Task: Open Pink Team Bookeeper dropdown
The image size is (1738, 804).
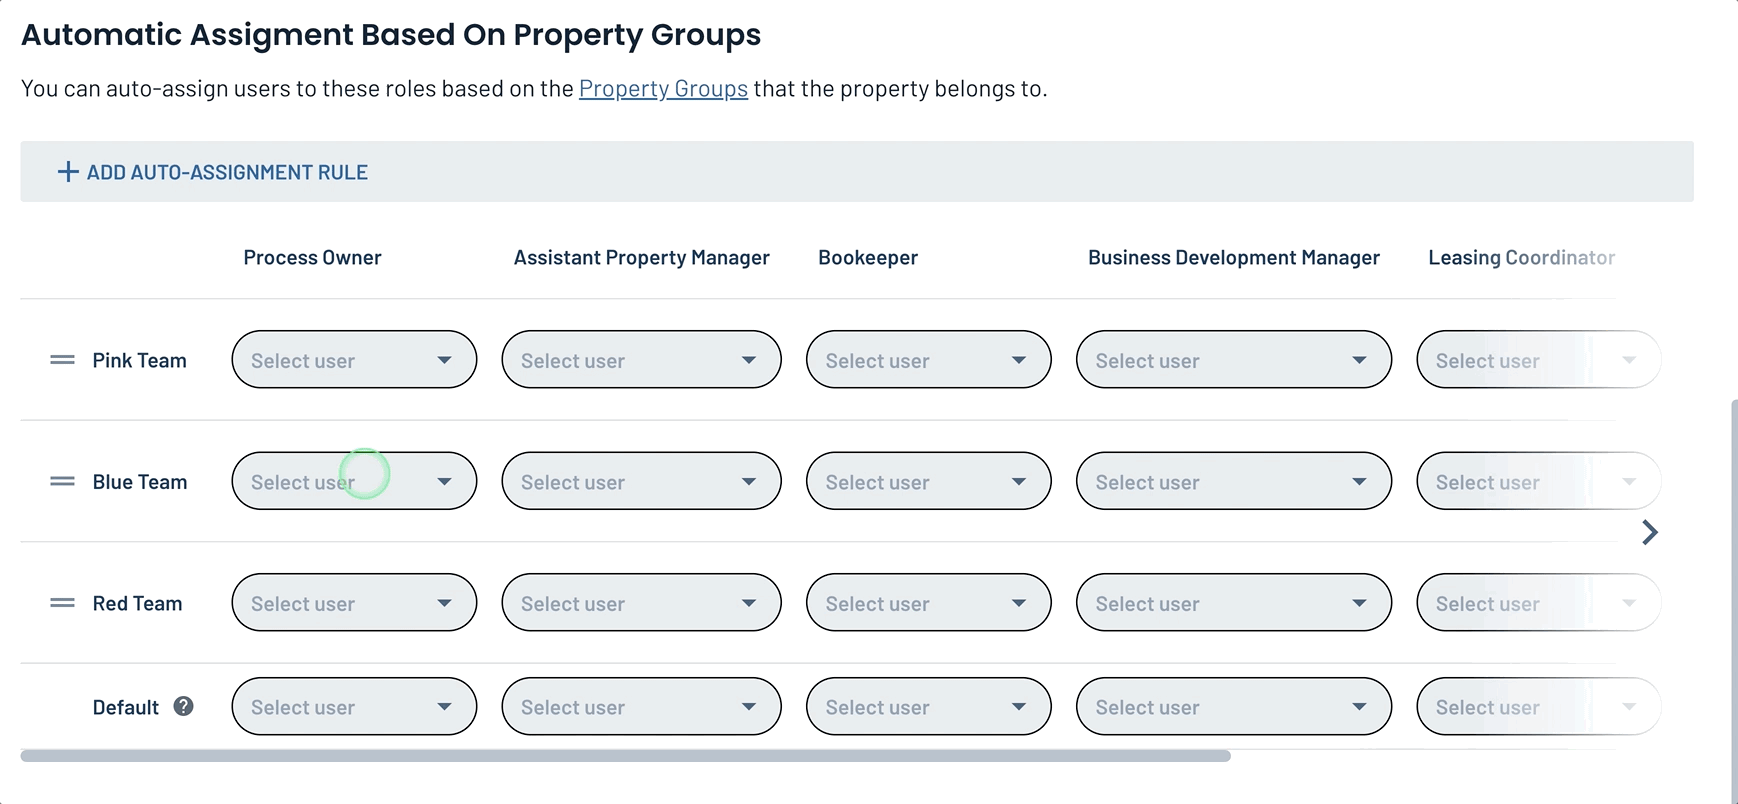Action: (927, 360)
